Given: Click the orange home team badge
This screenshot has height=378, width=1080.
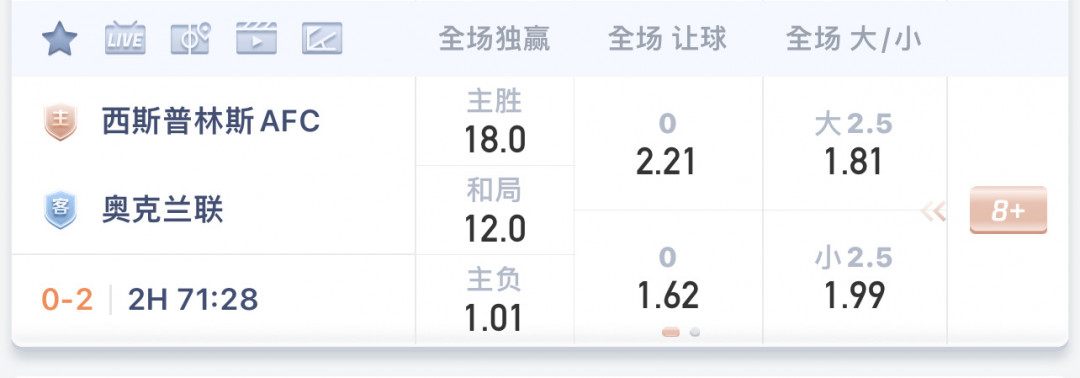Looking at the screenshot, I should tap(61, 122).
